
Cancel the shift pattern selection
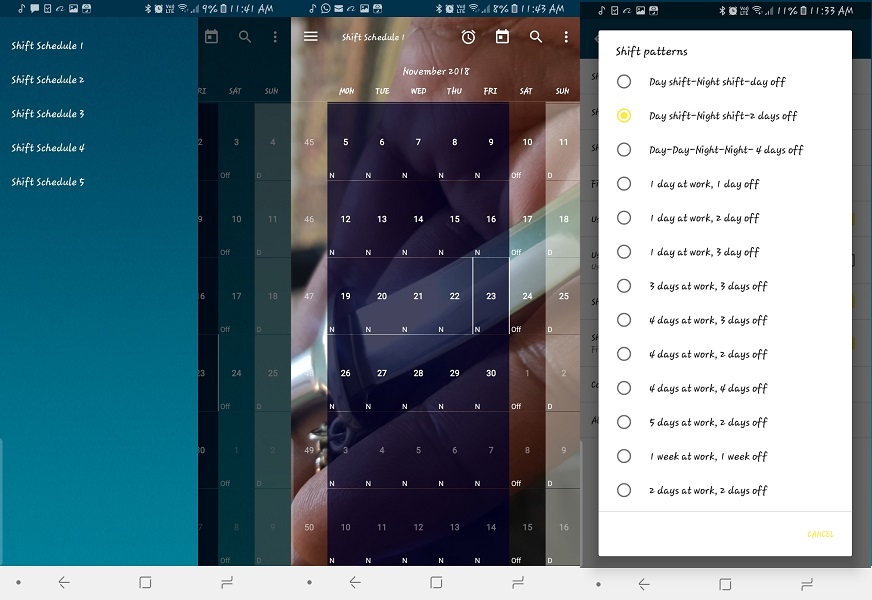click(819, 536)
